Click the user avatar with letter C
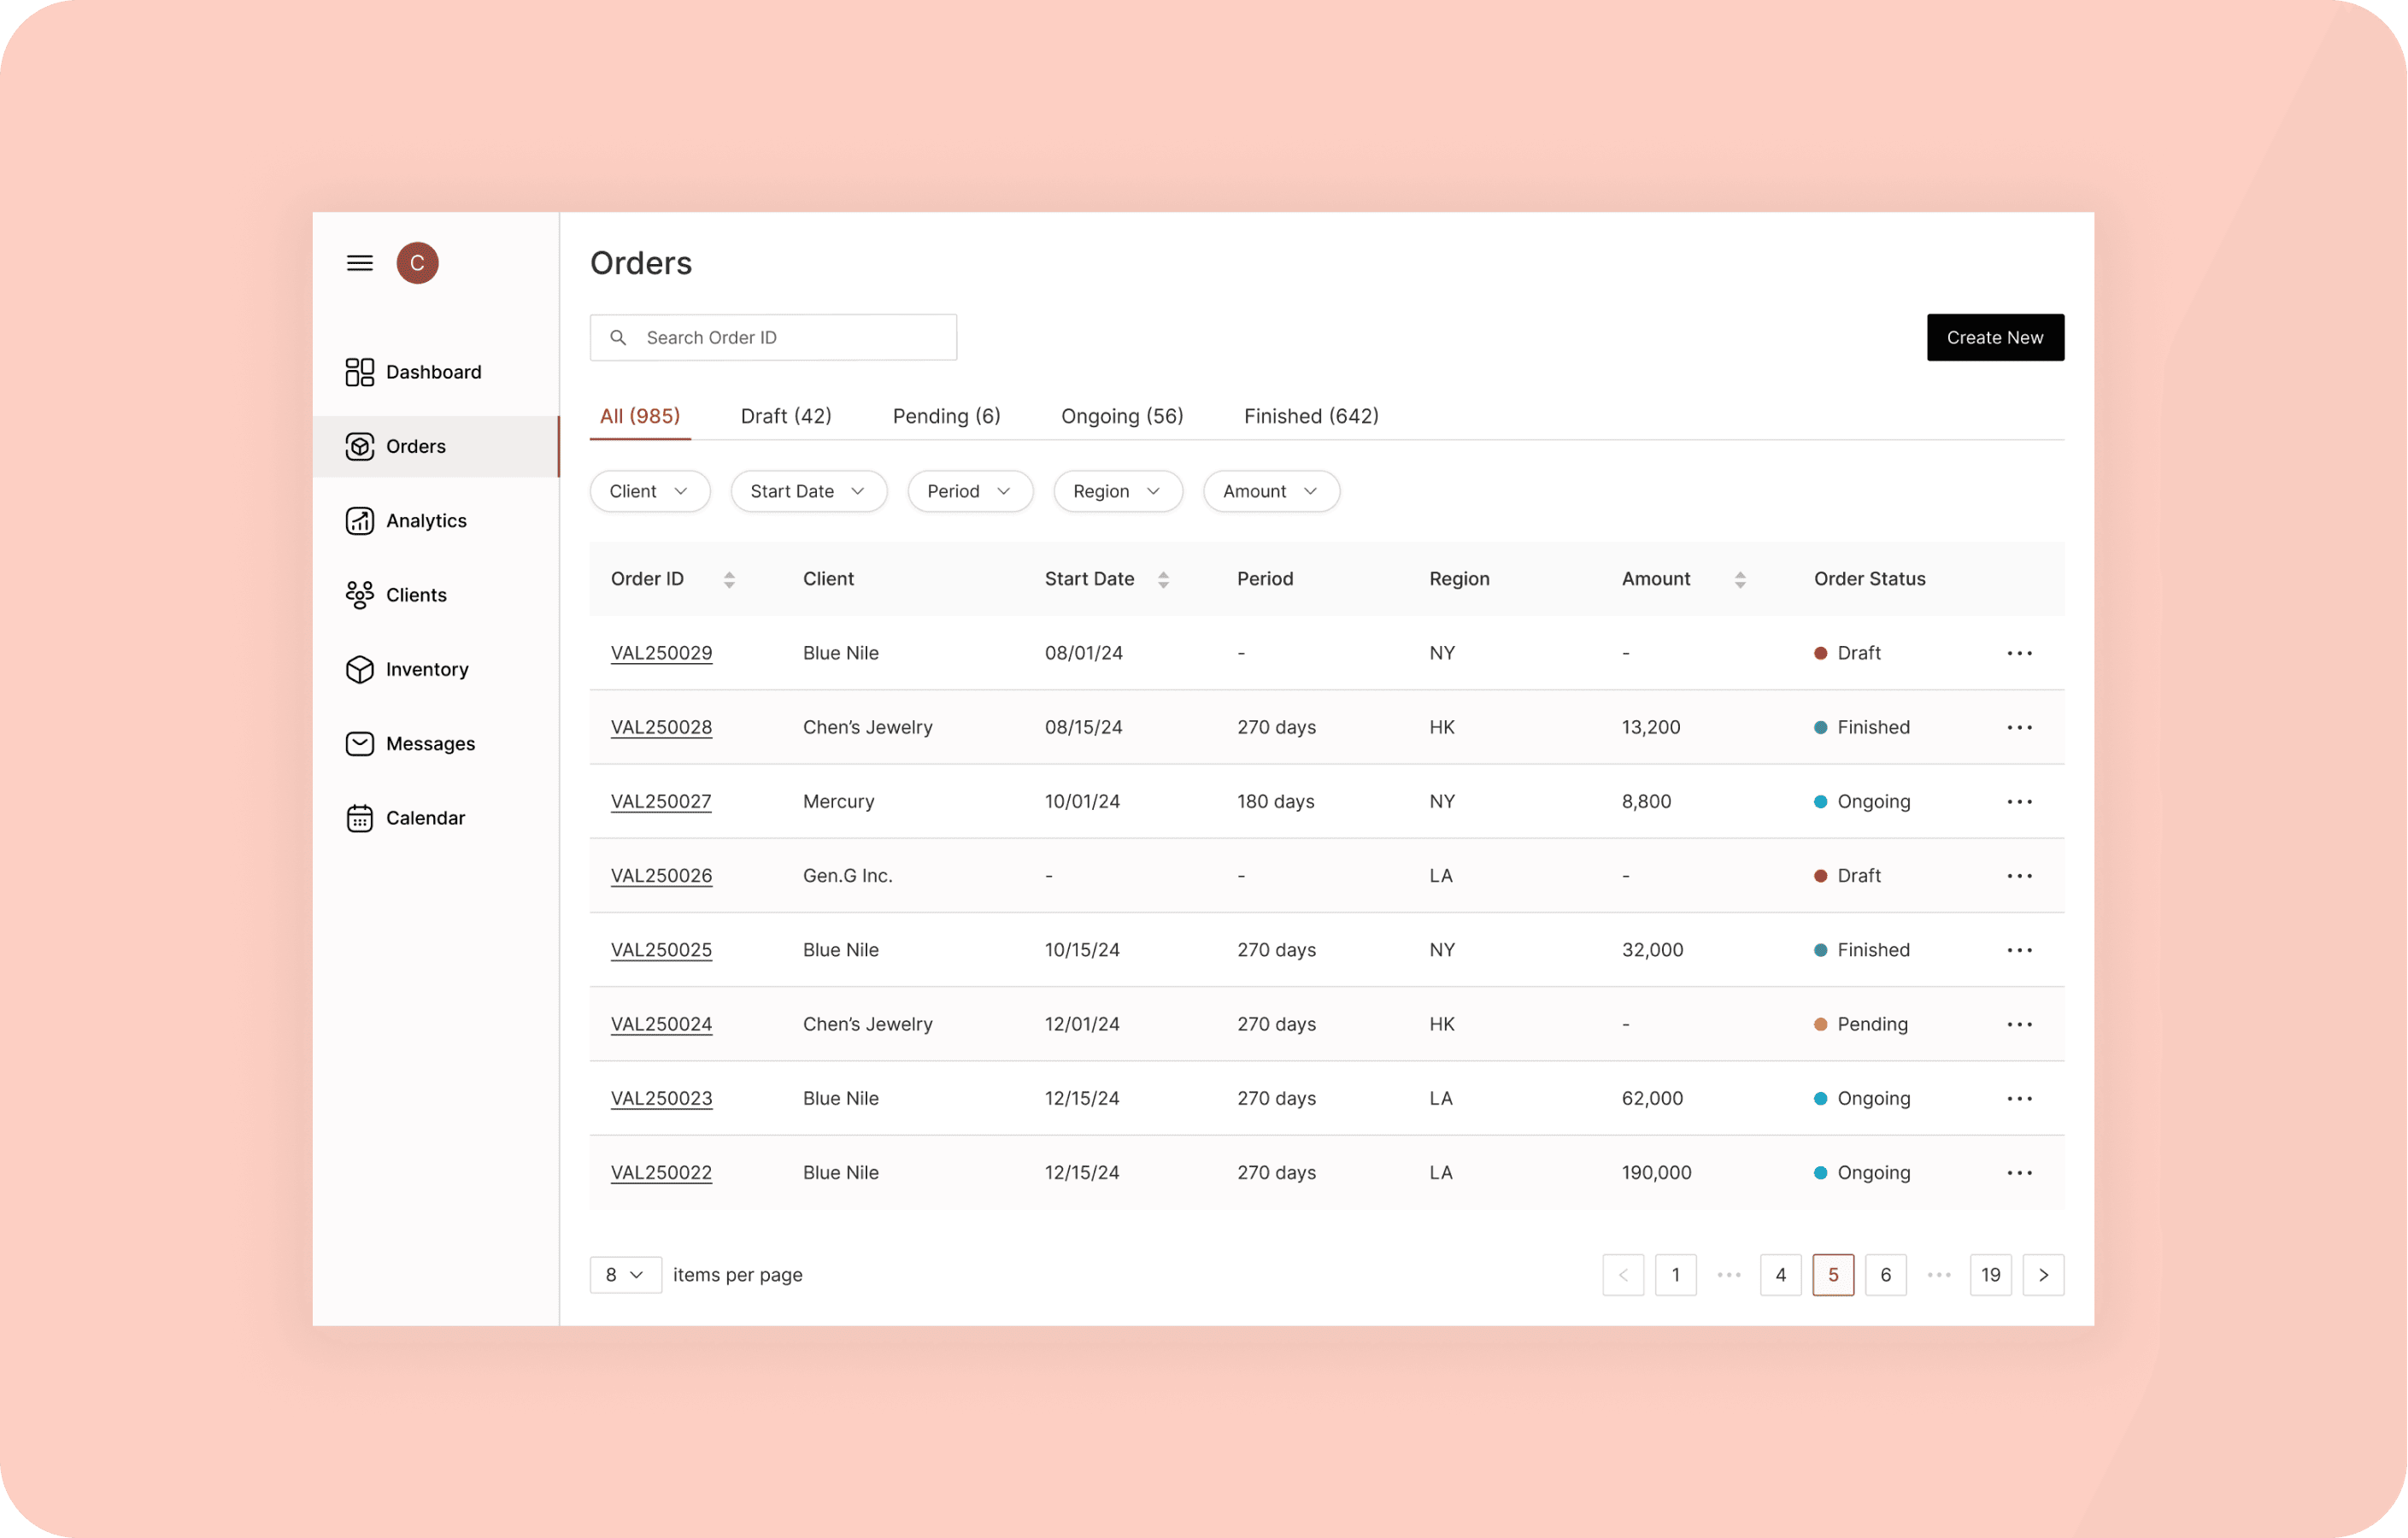The width and height of the screenshot is (2408, 1538). coord(417,263)
